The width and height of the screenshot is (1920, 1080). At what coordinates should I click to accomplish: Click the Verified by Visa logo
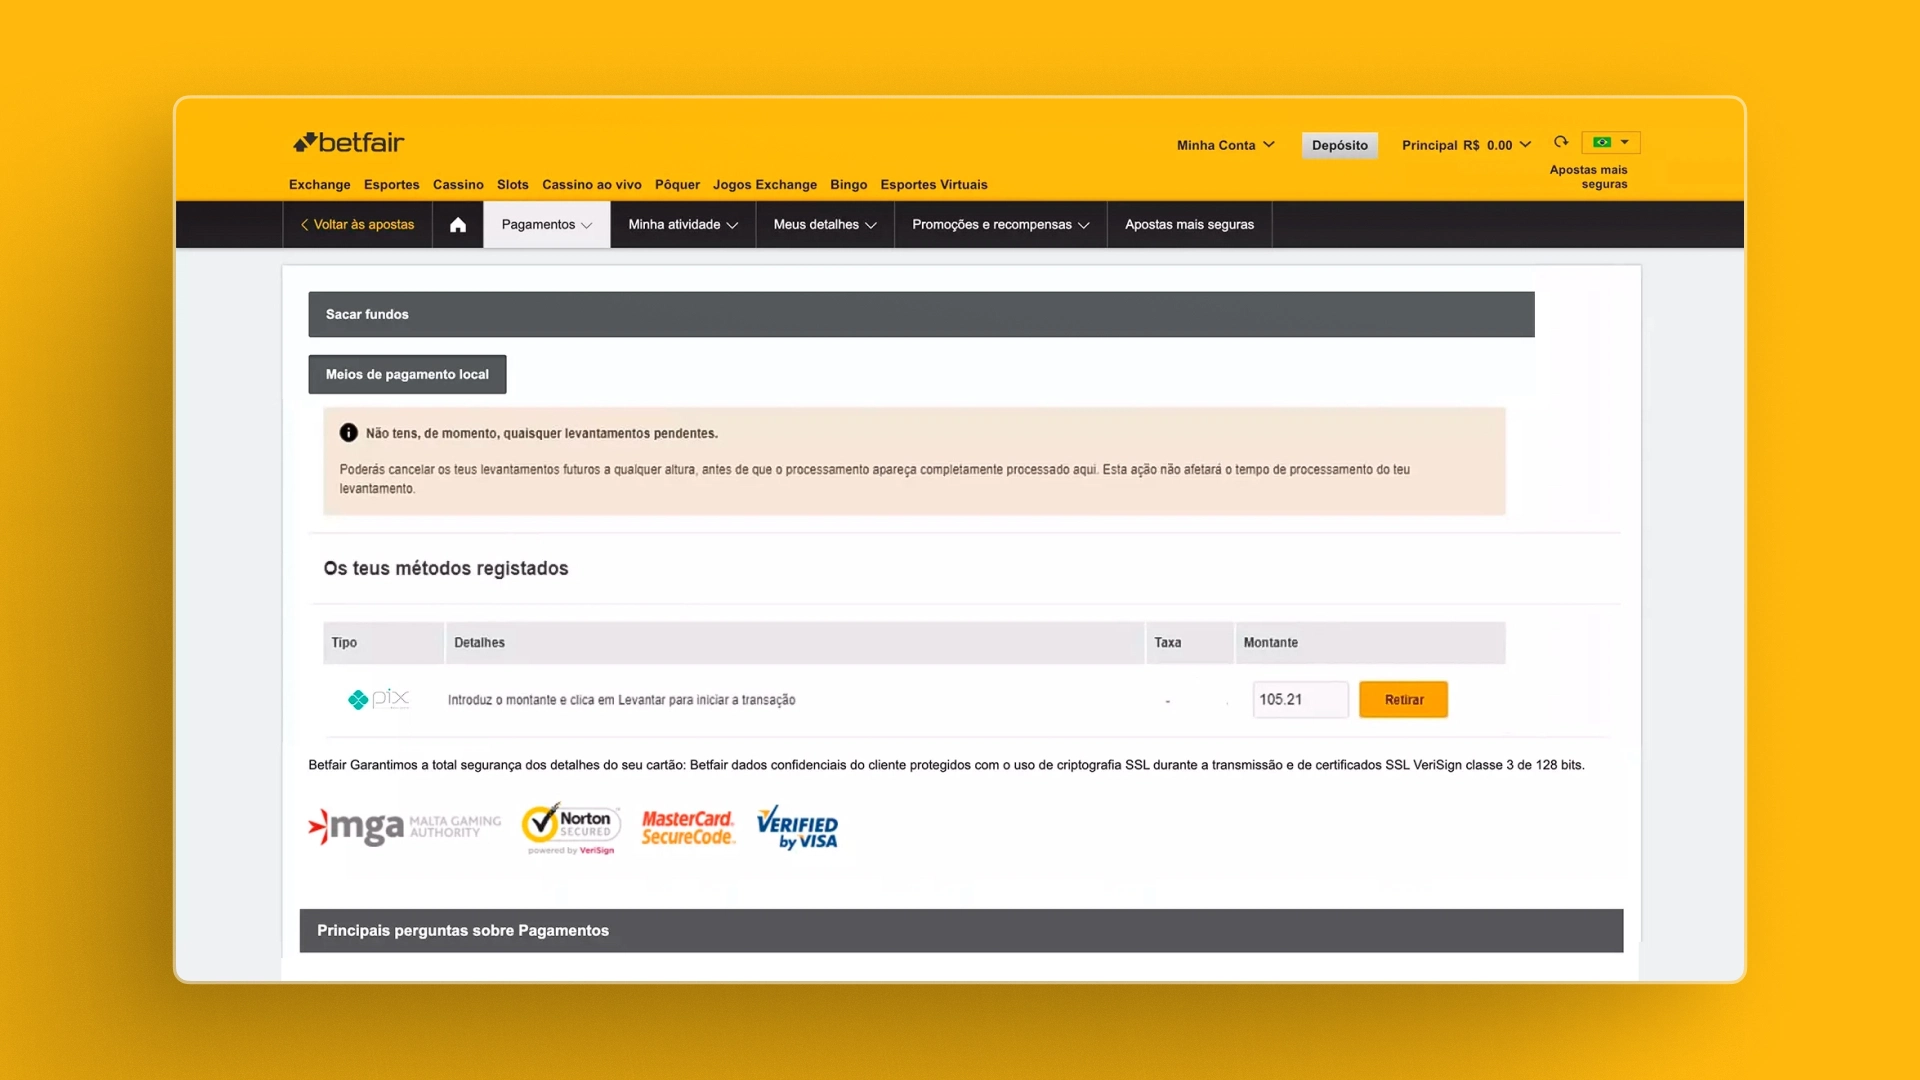coord(796,828)
